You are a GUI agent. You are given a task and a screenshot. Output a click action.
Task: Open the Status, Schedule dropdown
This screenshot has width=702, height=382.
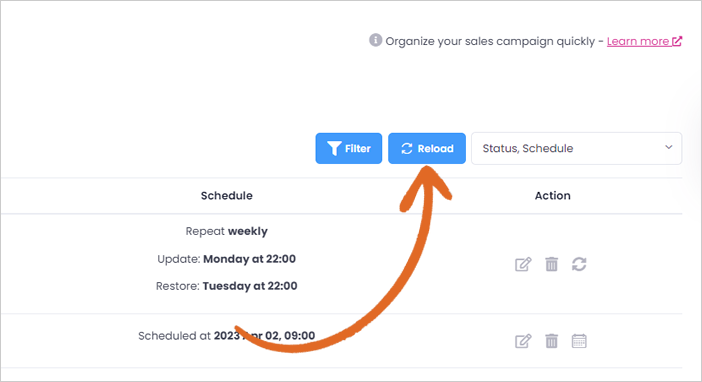tap(576, 148)
